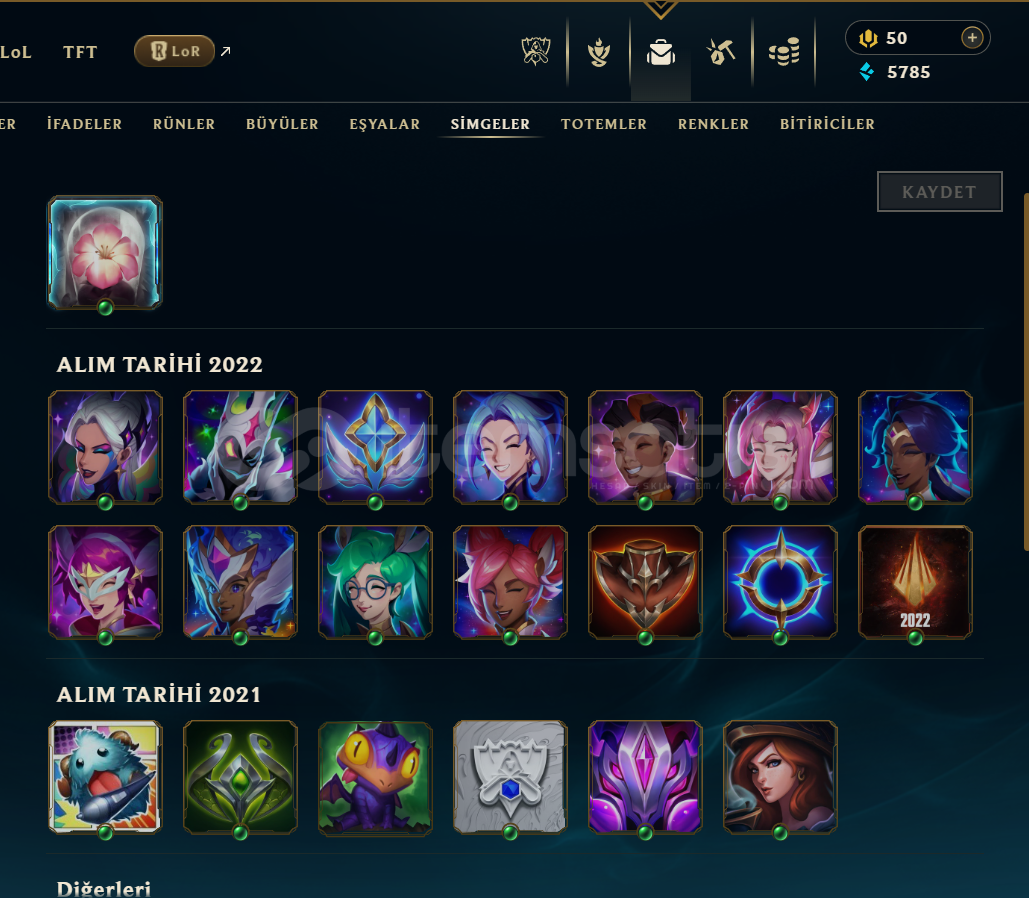
Task: Switch to the RÜNLER tab
Action: tap(184, 124)
